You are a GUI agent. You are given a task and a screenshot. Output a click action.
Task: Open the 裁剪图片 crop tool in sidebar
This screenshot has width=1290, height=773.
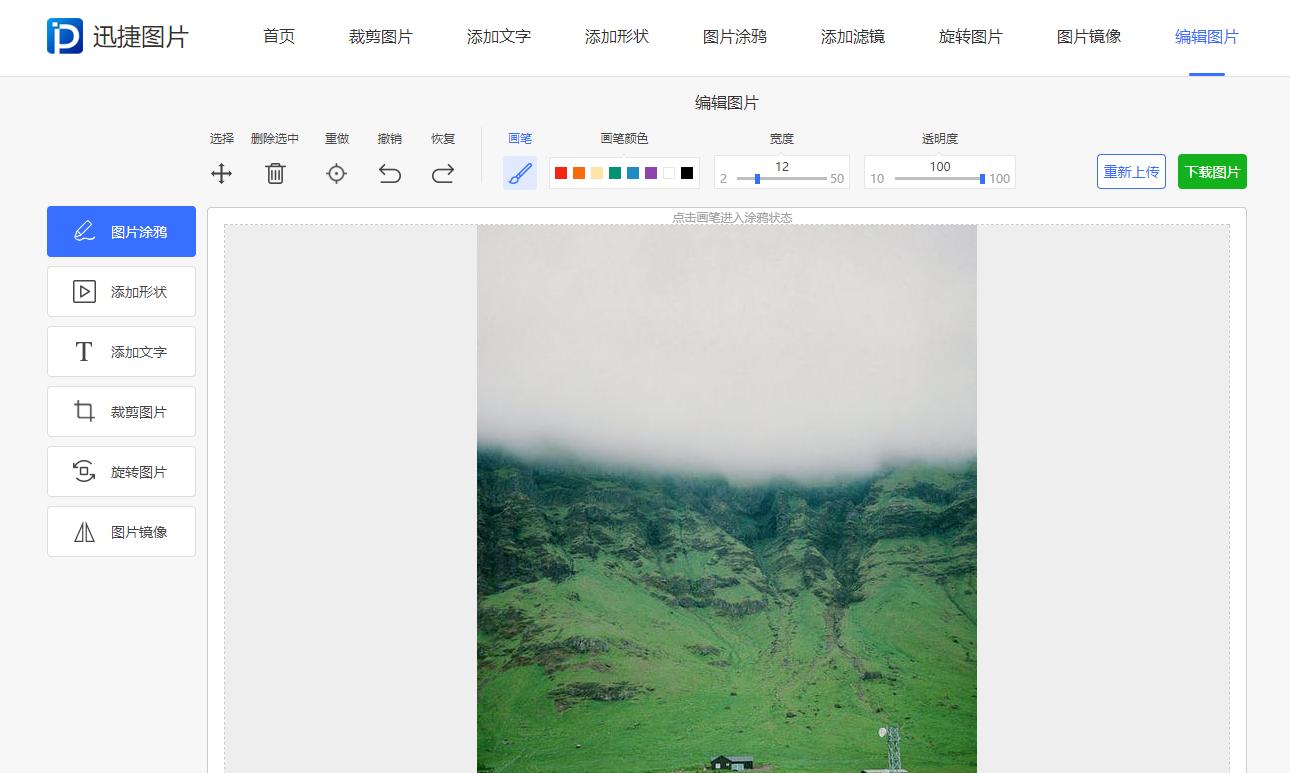121,411
